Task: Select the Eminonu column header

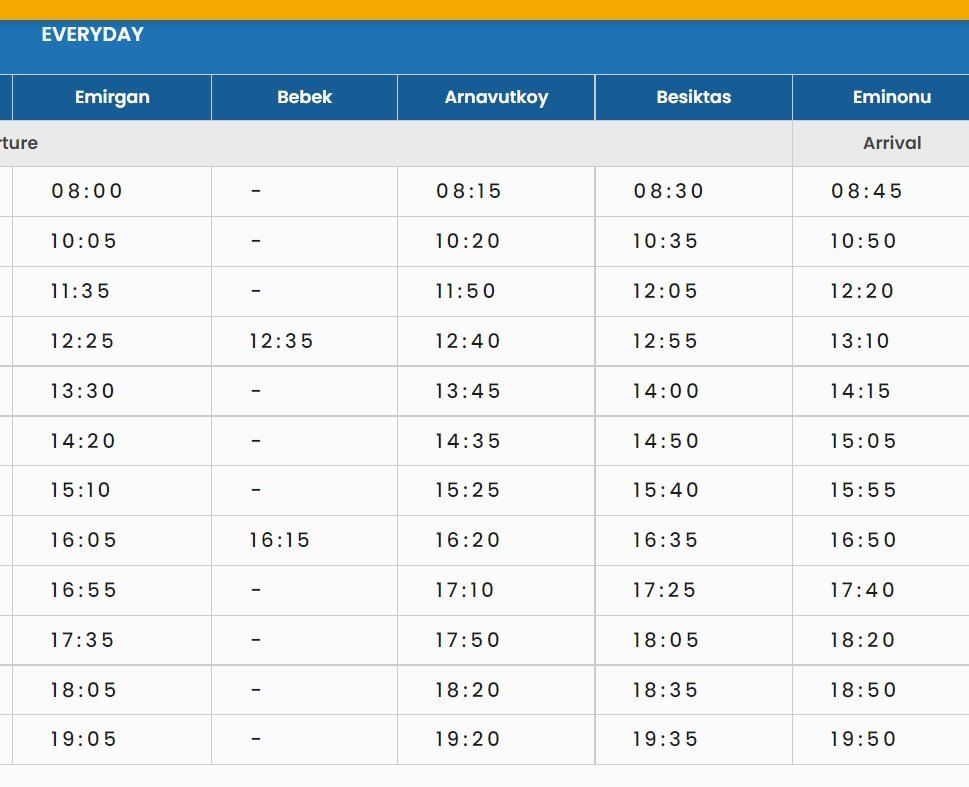Action: point(891,97)
